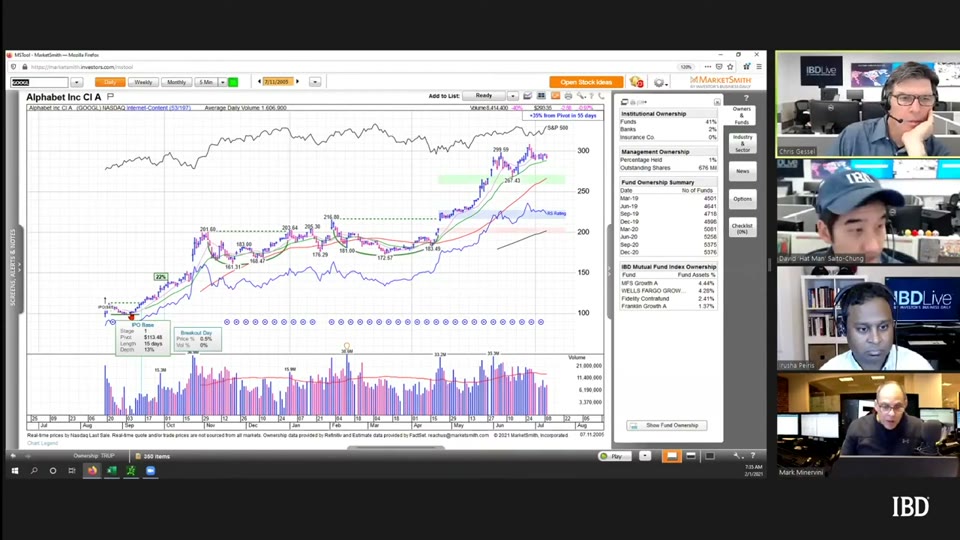Click the GOOGL symbol input field
Image resolution: width=960 pixels, height=540 pixels.
click(40, 82)
